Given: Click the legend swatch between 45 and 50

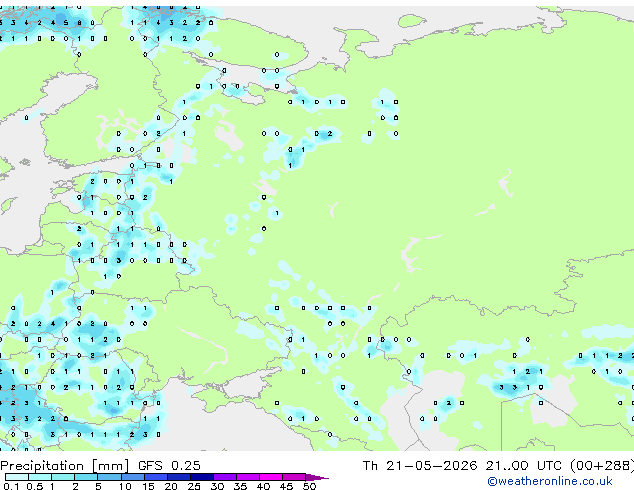Looking at the screenshot, I should coord(294,477).
